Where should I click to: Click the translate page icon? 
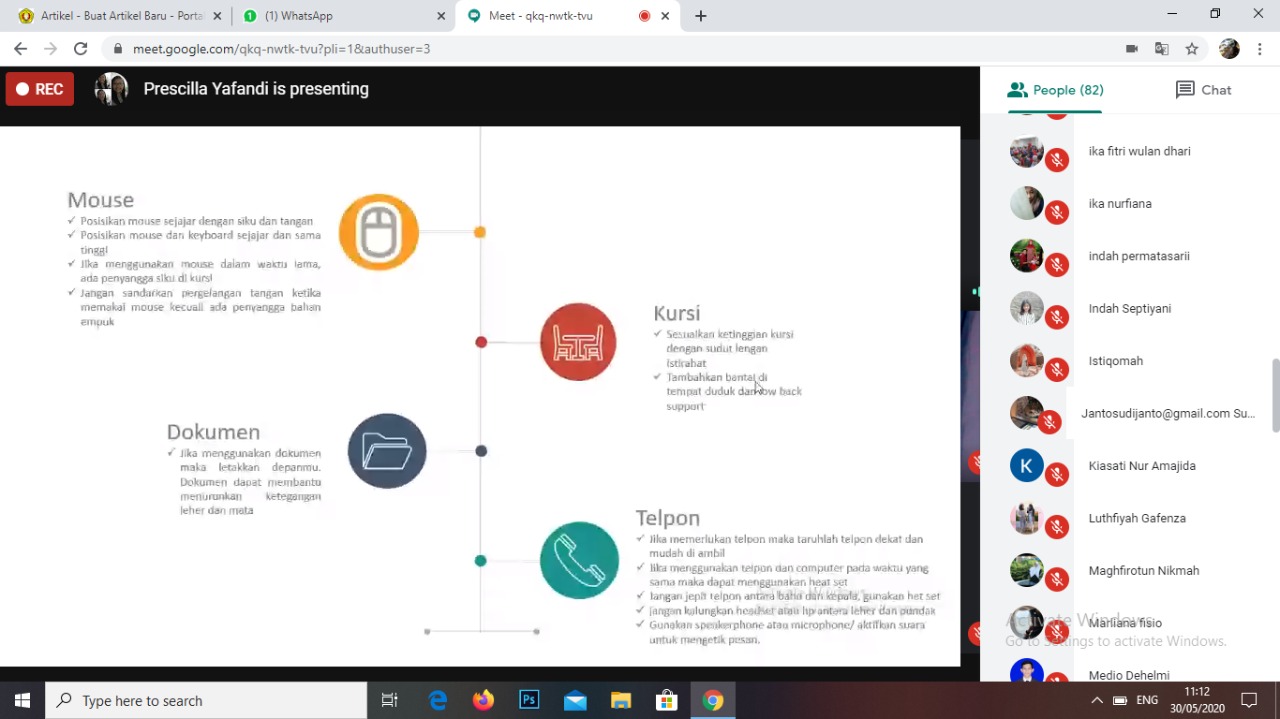[1161, 49]
